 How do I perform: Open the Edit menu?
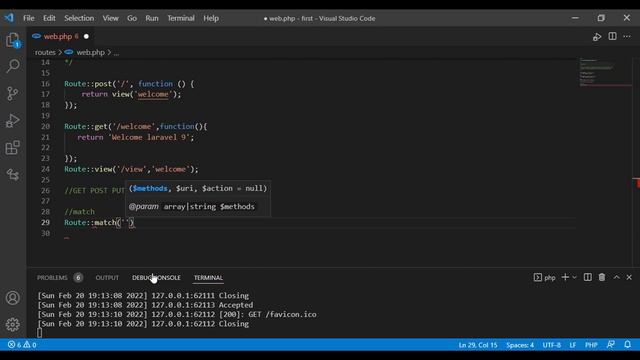point(49,18)
